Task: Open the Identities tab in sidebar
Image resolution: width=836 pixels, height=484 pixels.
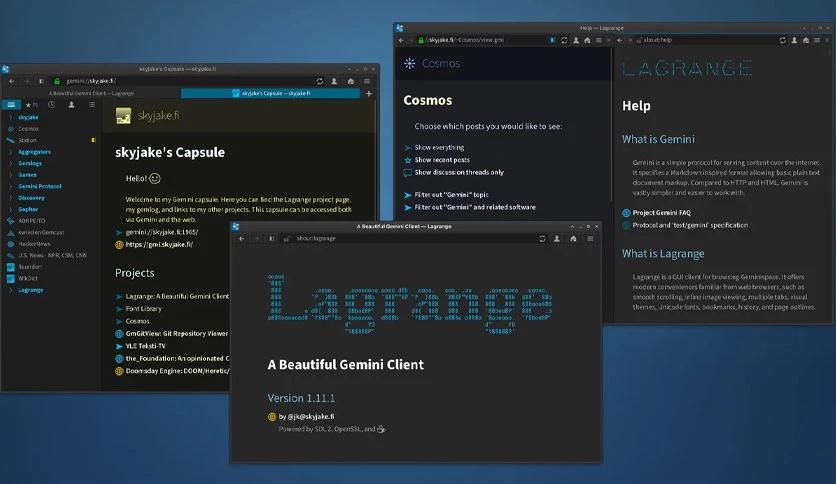Action: (71, 105)
